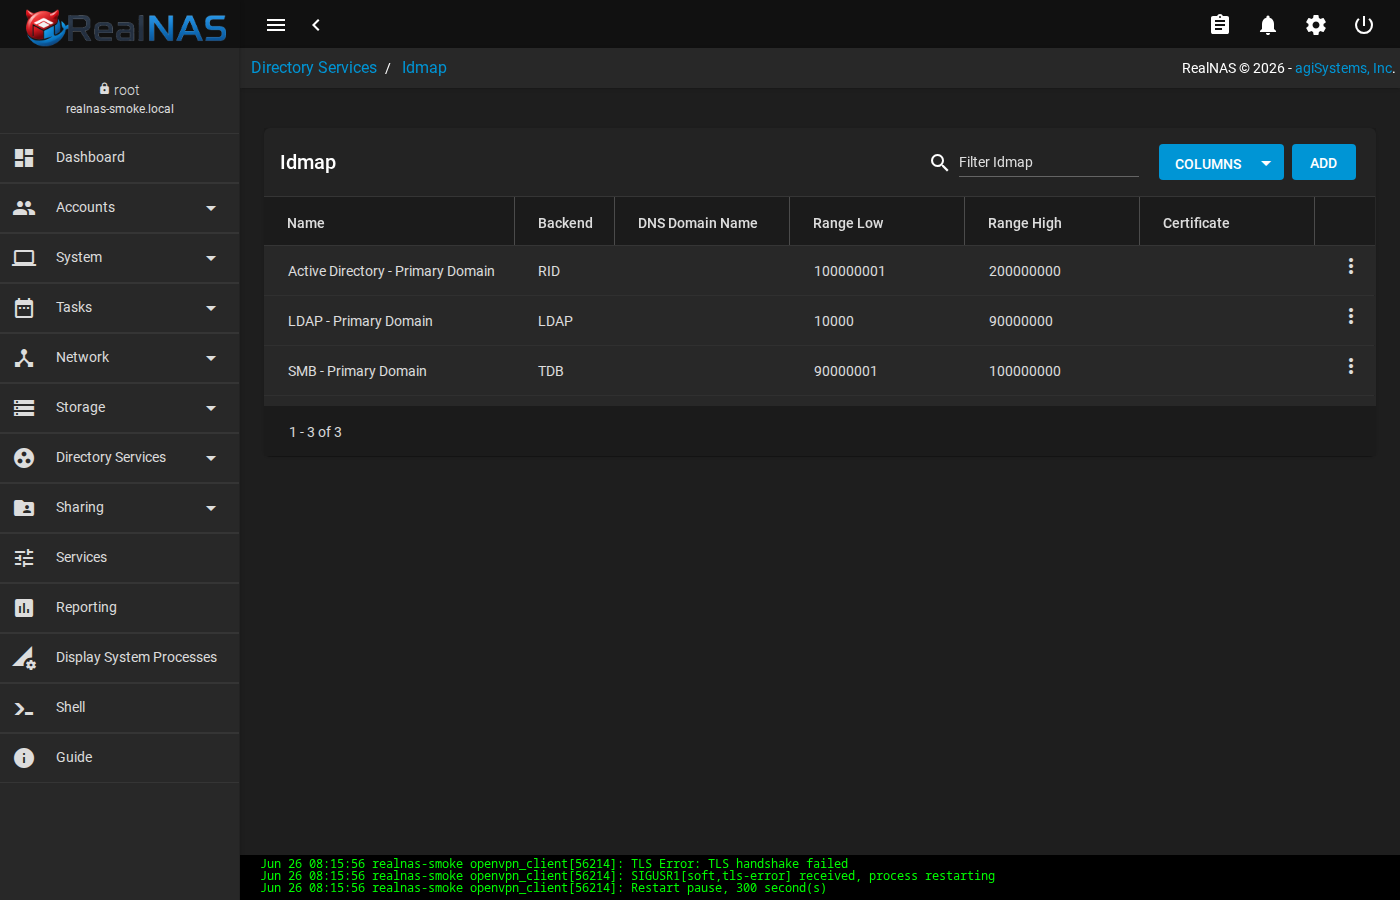Sort by Backend column header
This screenshot has width=1400, height=900.
(565, 223)
